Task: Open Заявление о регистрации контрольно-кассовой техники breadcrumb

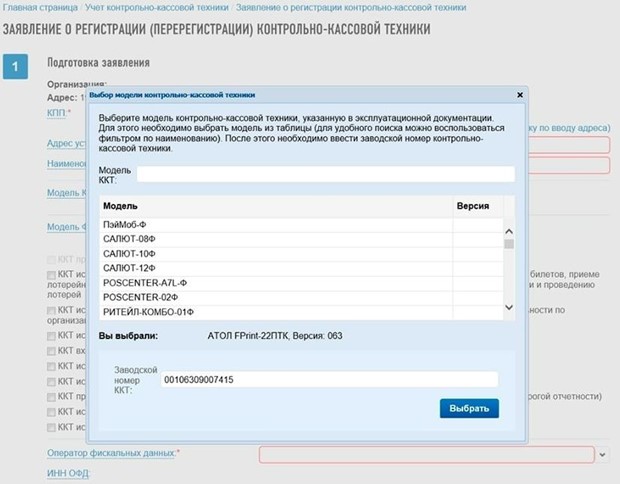Action: pyautogui.click(x=351, y=7)
